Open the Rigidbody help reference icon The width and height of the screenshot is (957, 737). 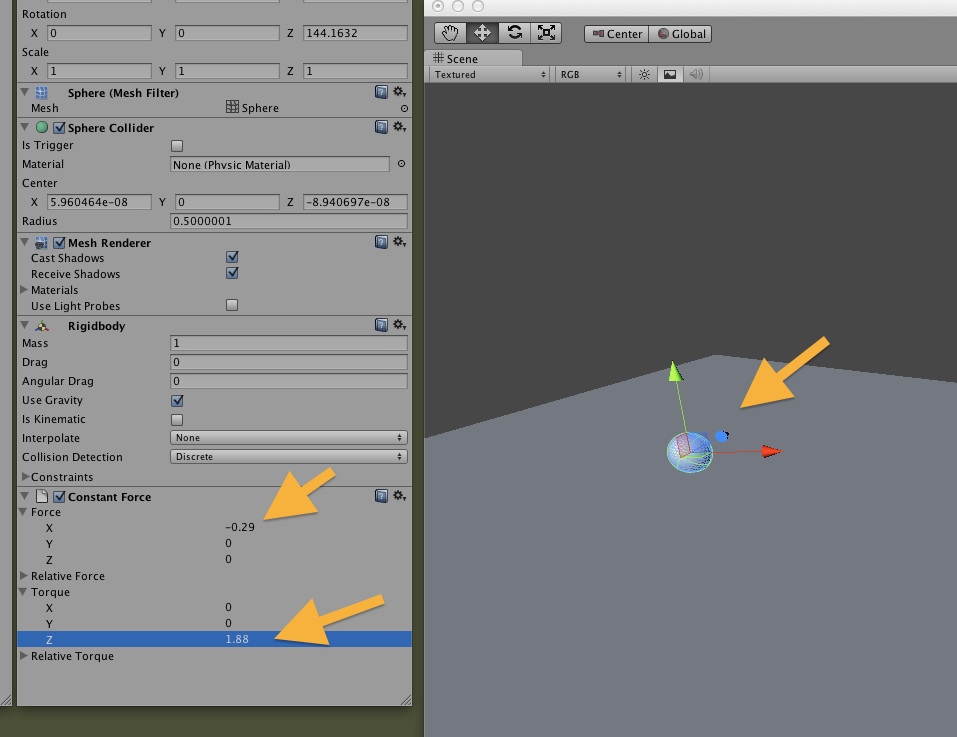click(381, 325)
